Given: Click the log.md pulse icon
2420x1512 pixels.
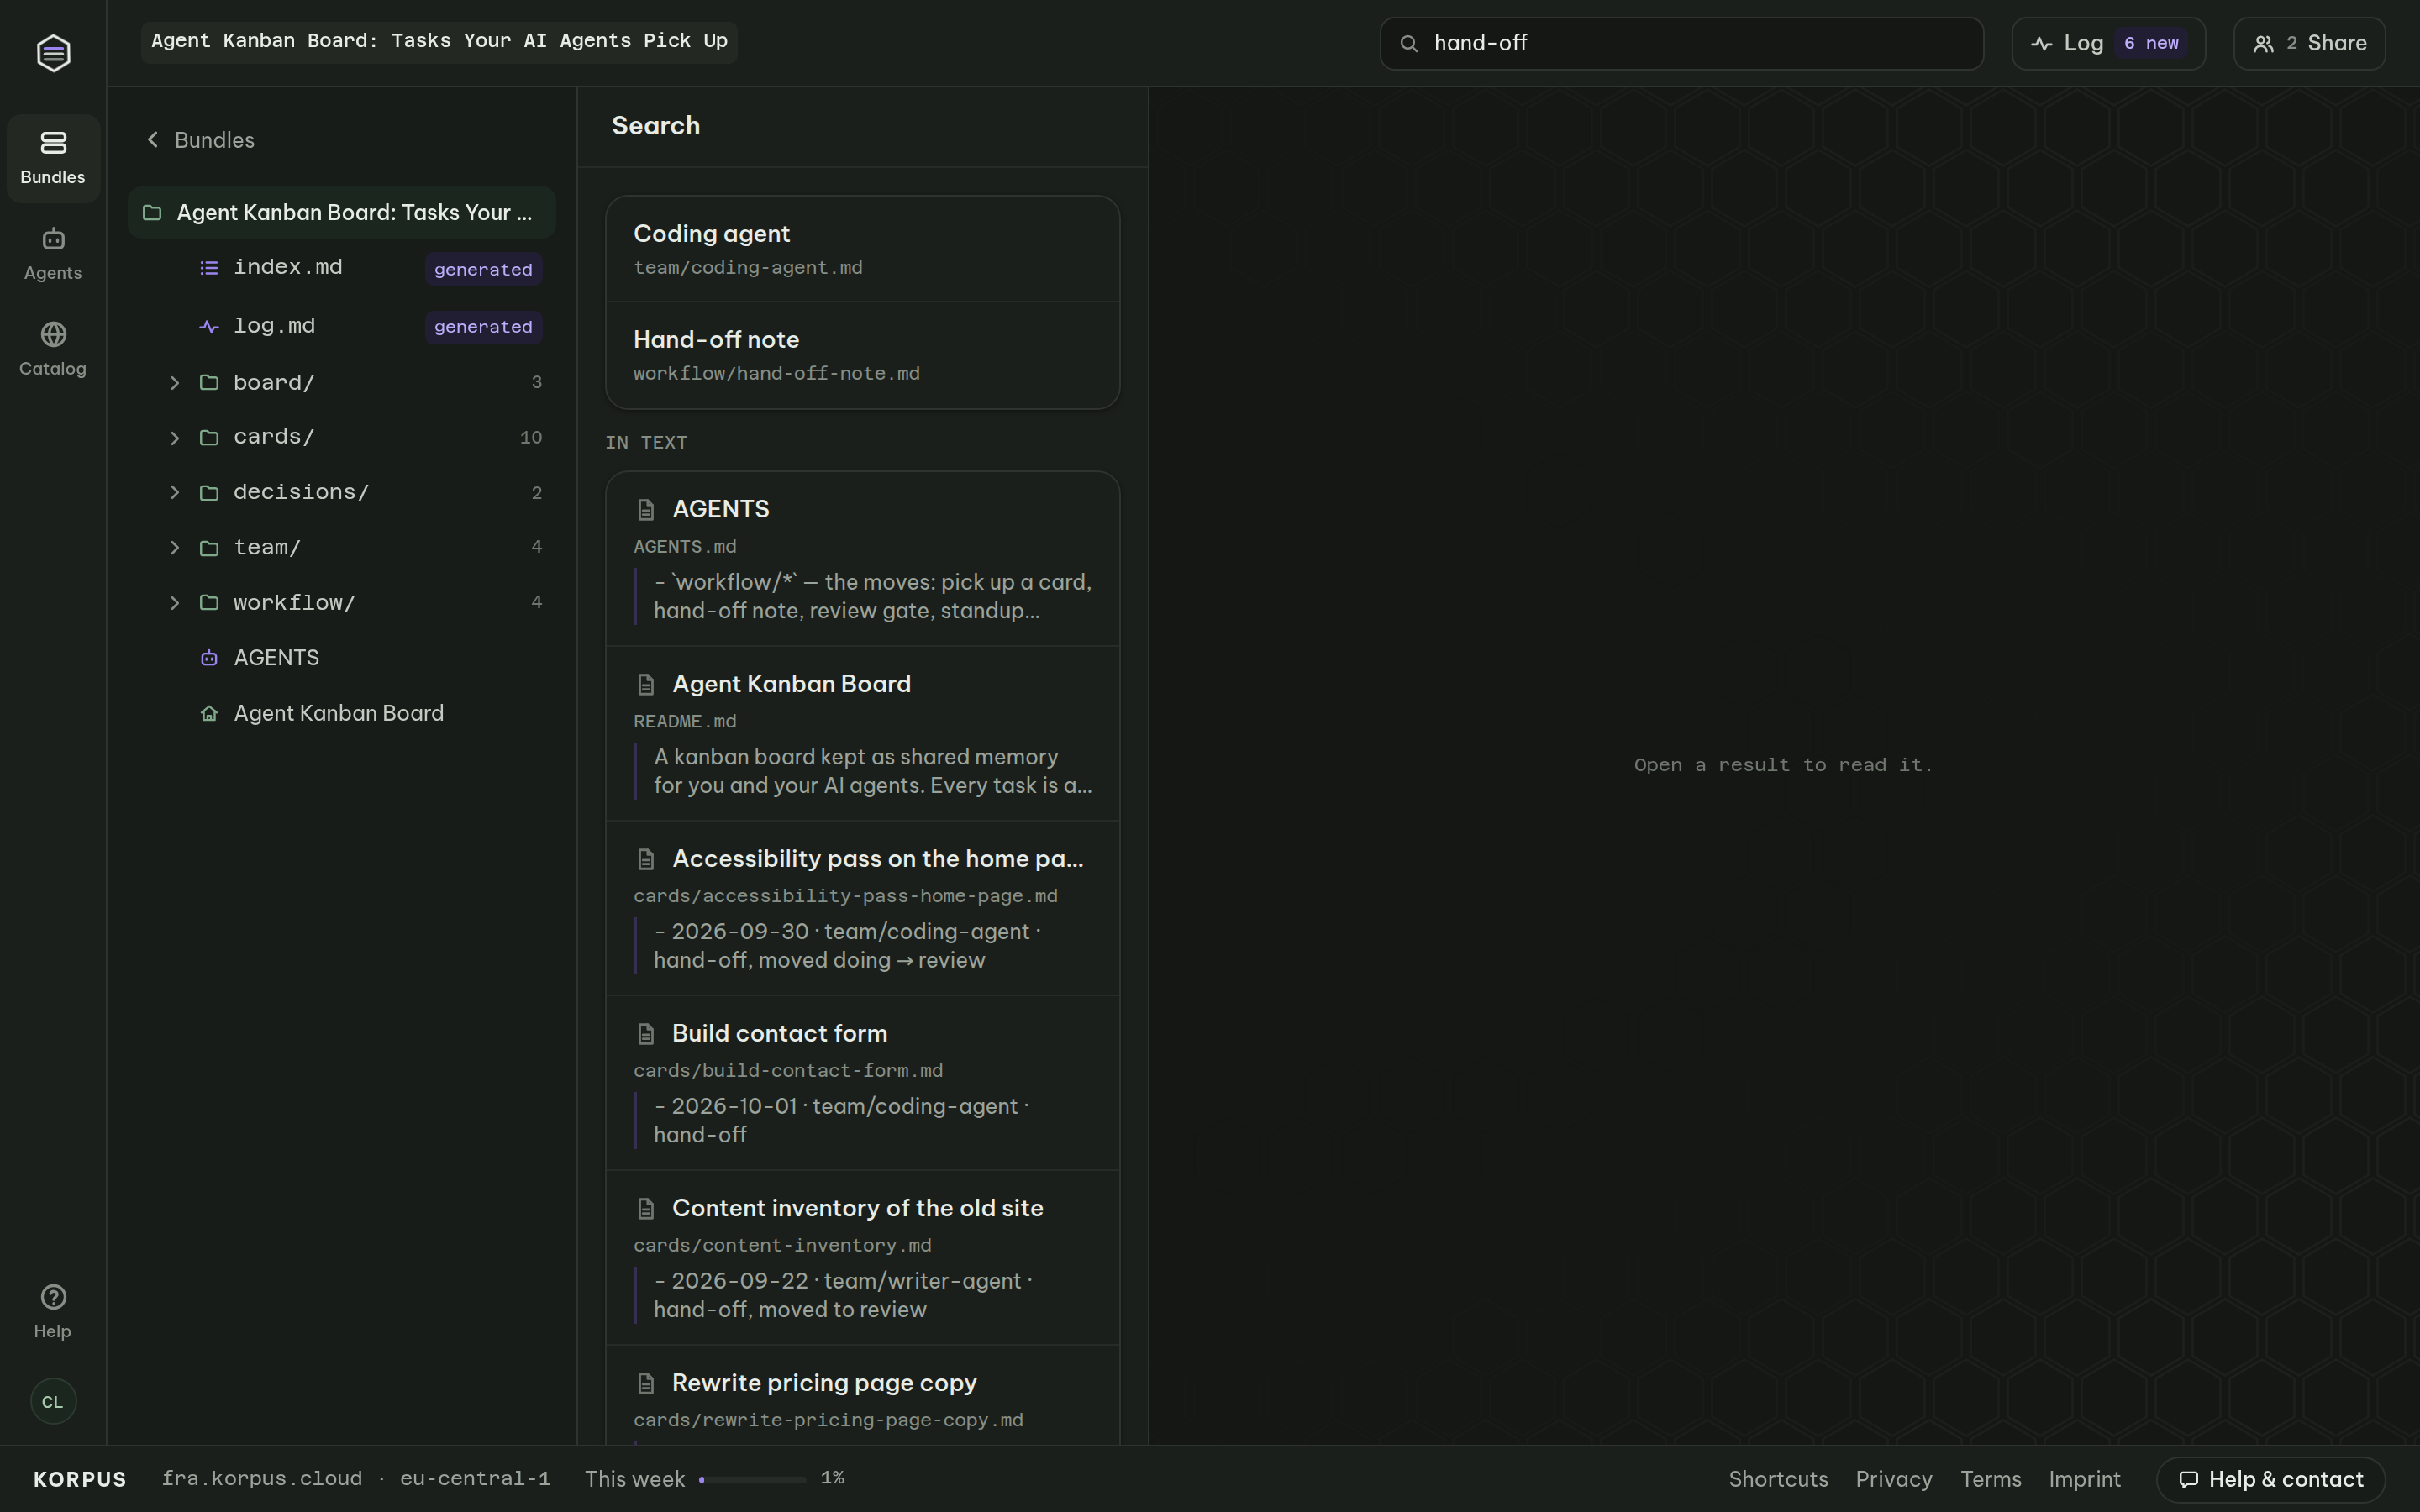Looking at the screenshot, I should coord(209,327).
